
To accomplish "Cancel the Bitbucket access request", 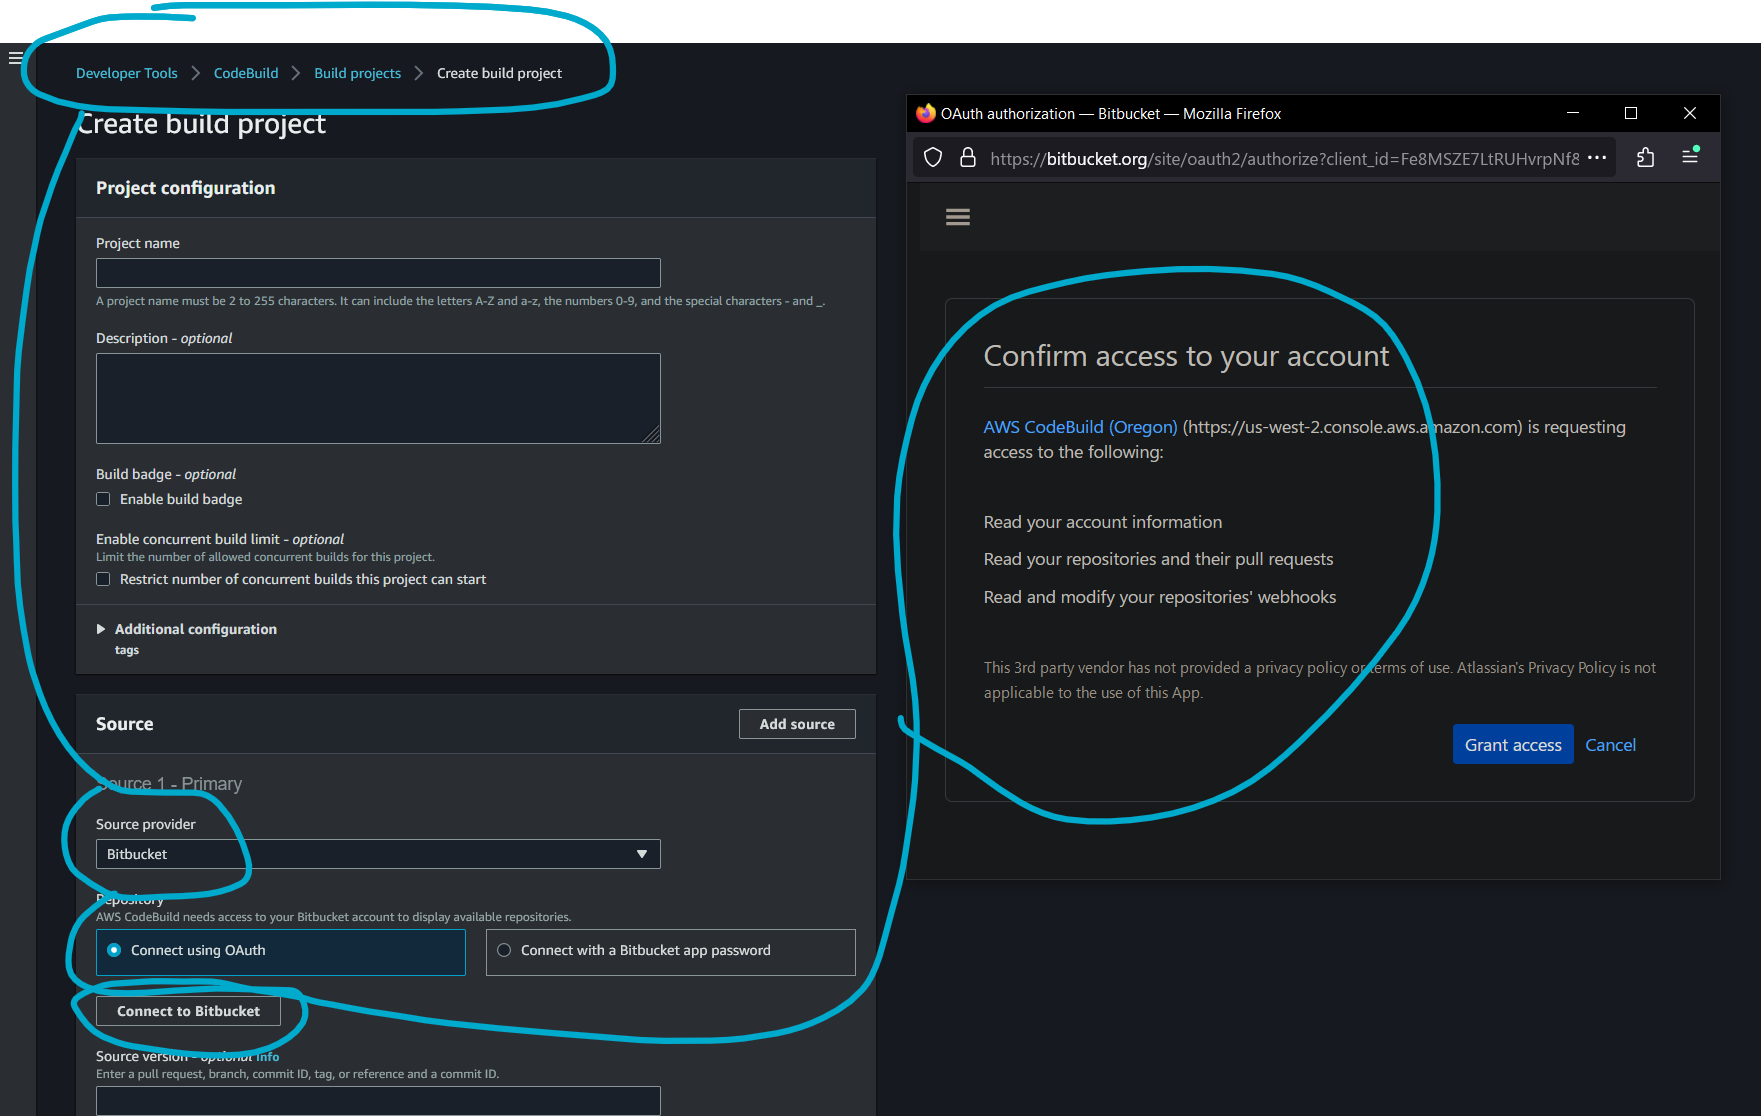I will [1610, 745].
